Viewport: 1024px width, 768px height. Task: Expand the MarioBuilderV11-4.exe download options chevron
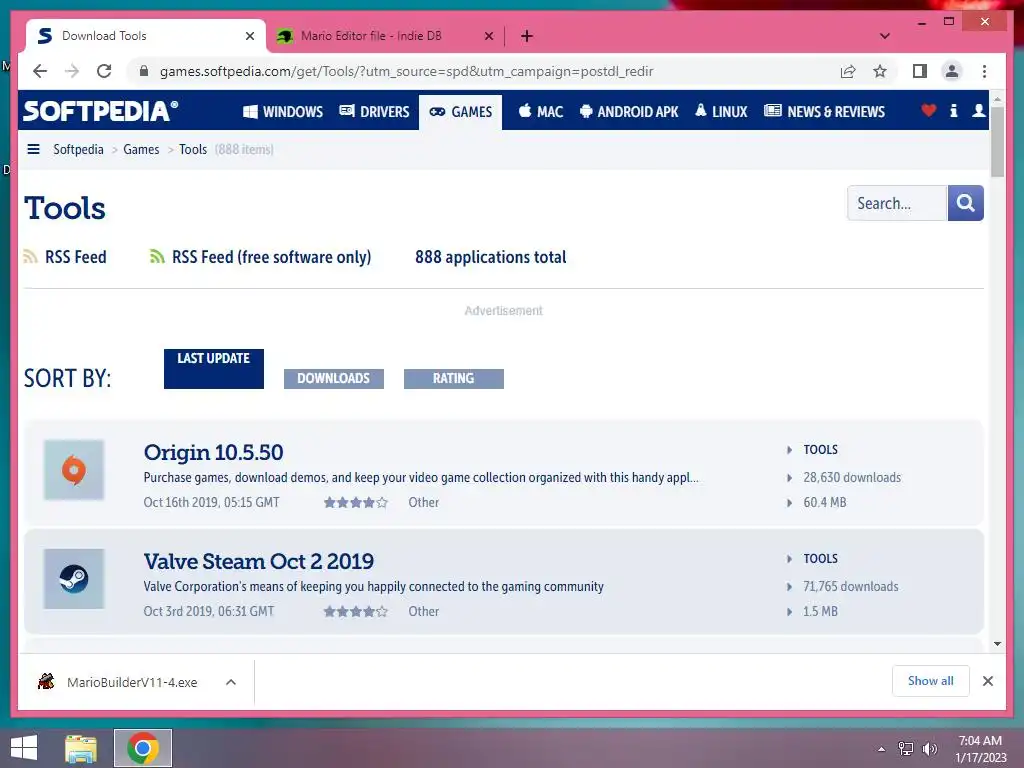click(x=231, y=682)
